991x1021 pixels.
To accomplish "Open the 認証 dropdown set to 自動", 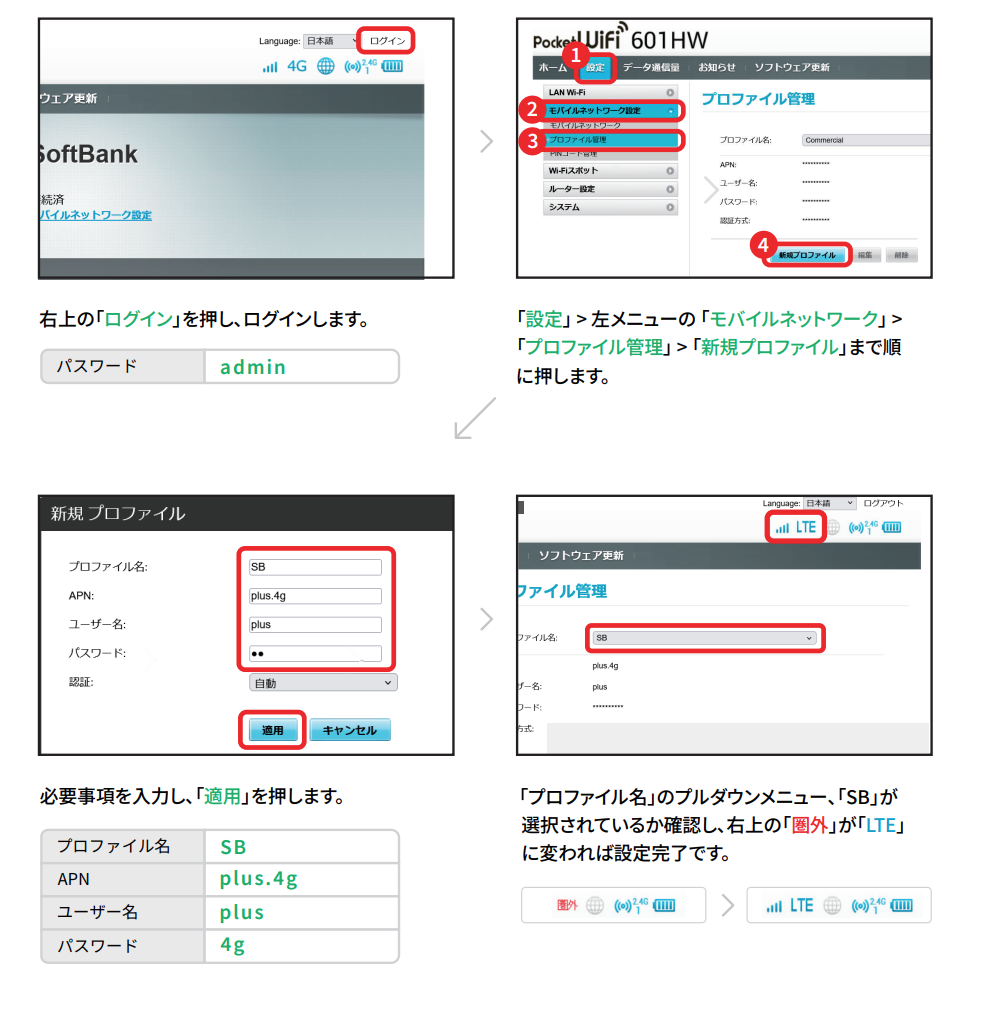I will tap(322, 683).
